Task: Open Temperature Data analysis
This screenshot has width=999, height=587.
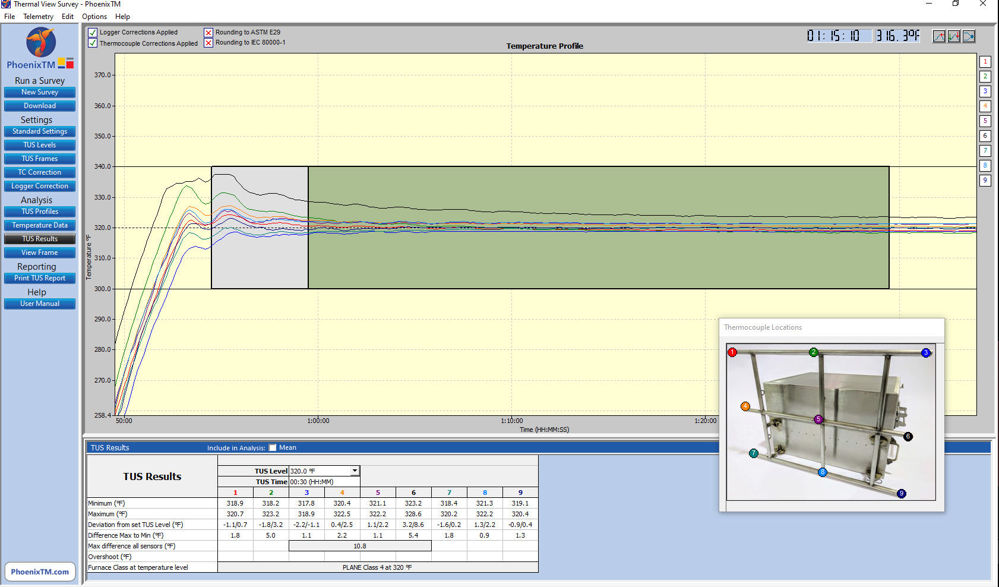Action: pos(40,226)
